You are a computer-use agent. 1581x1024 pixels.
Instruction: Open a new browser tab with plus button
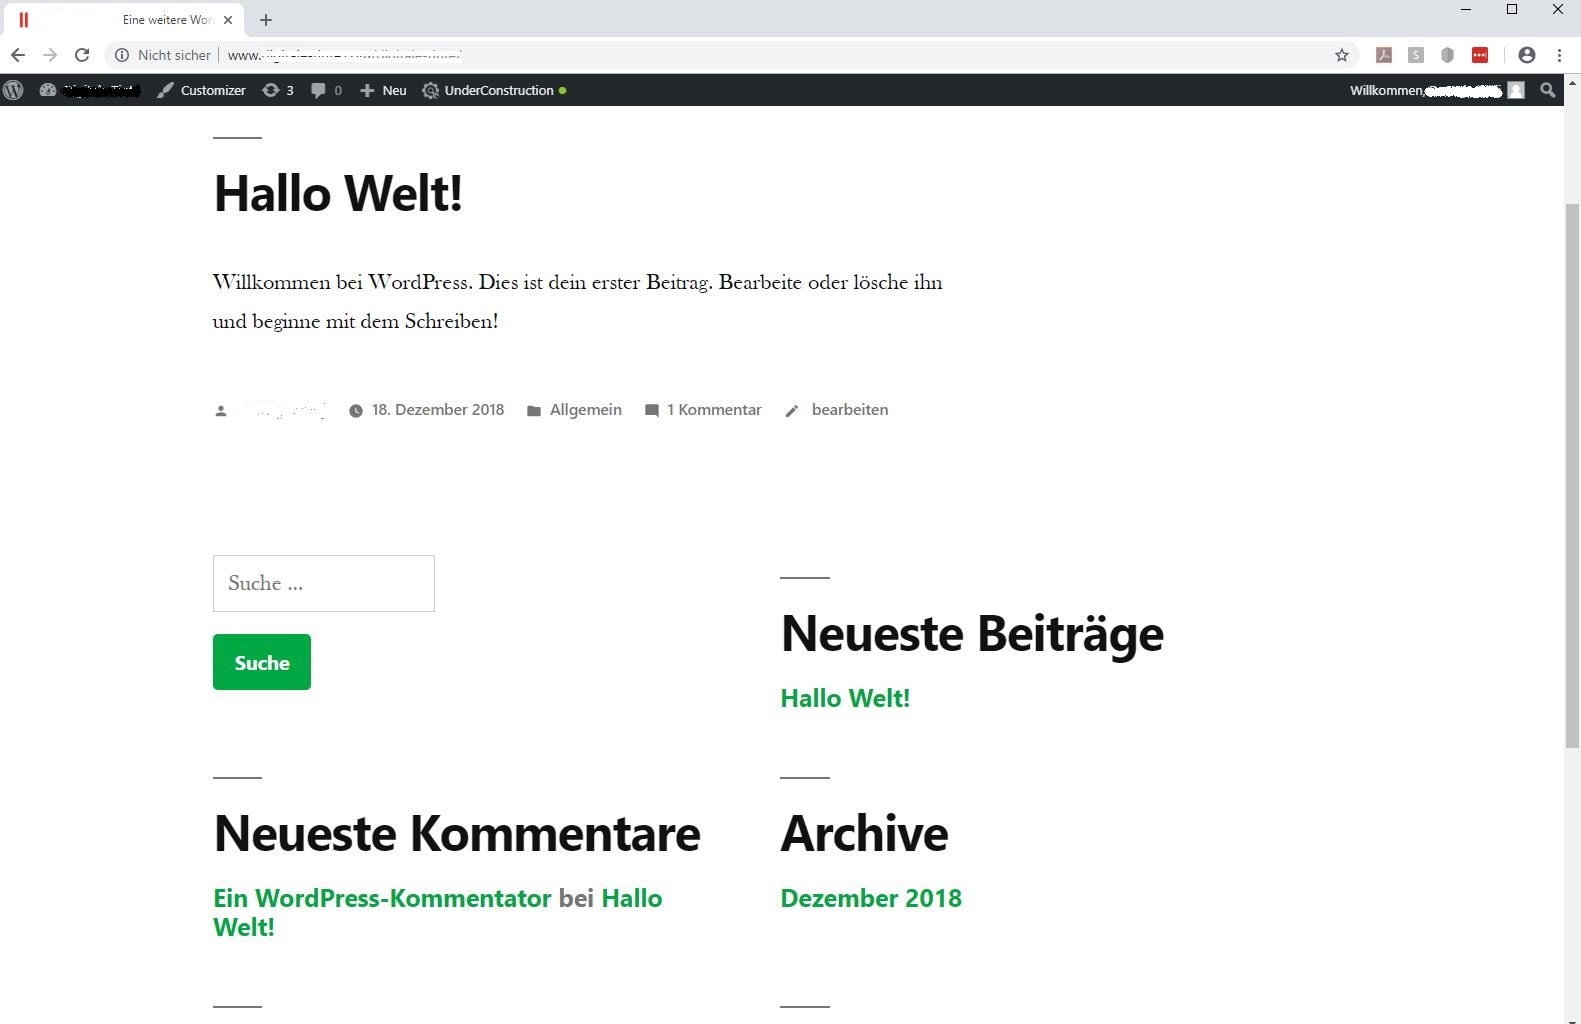(x=266, y=20)
